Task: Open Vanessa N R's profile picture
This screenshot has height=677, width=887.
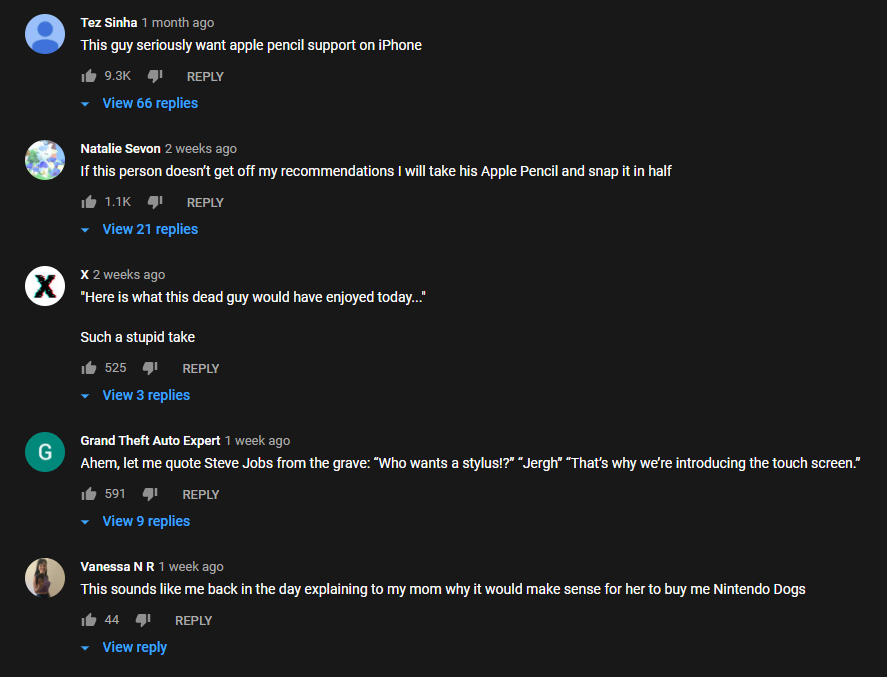Action: coord(45,577)
